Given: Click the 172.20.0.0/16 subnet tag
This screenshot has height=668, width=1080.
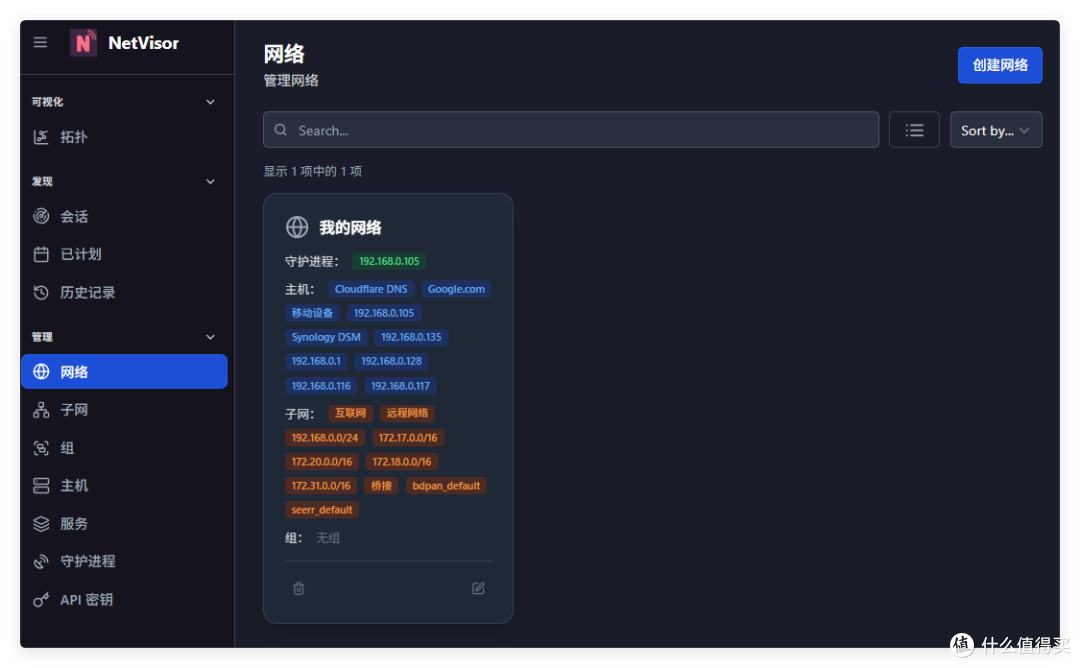Looking at the screenshot, I should tap(322, 462).
